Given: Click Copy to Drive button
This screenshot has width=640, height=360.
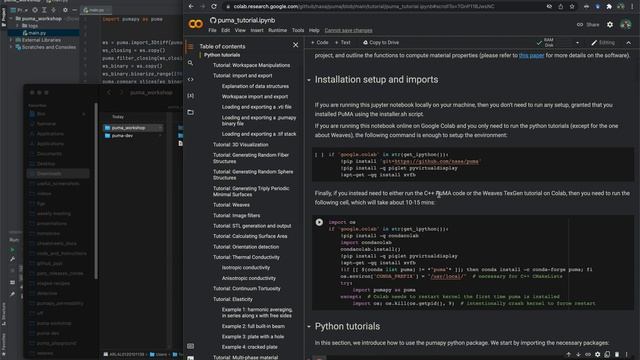Looking at the screenshot, I should point(380,42).
